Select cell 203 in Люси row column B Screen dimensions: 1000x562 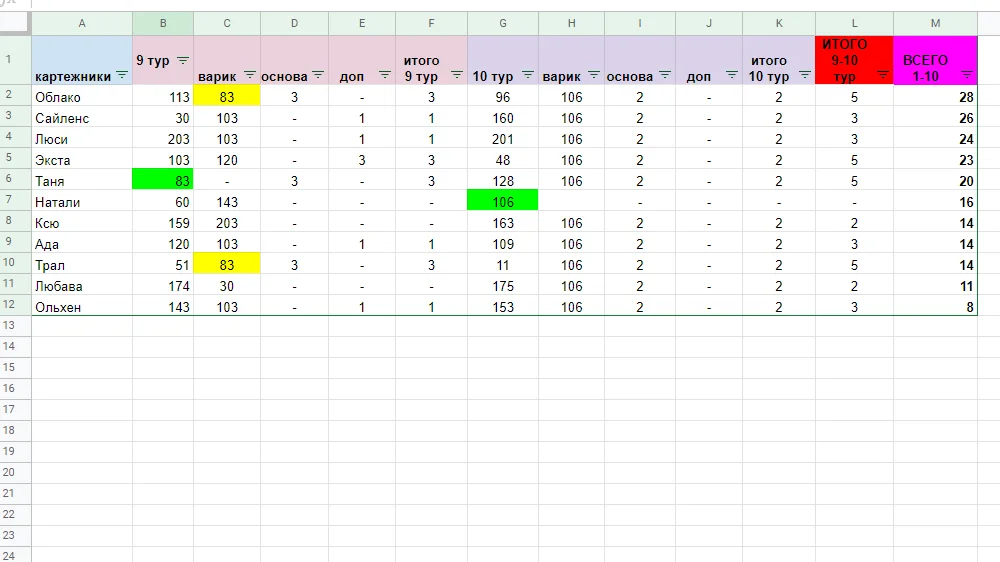coord(163,139)
